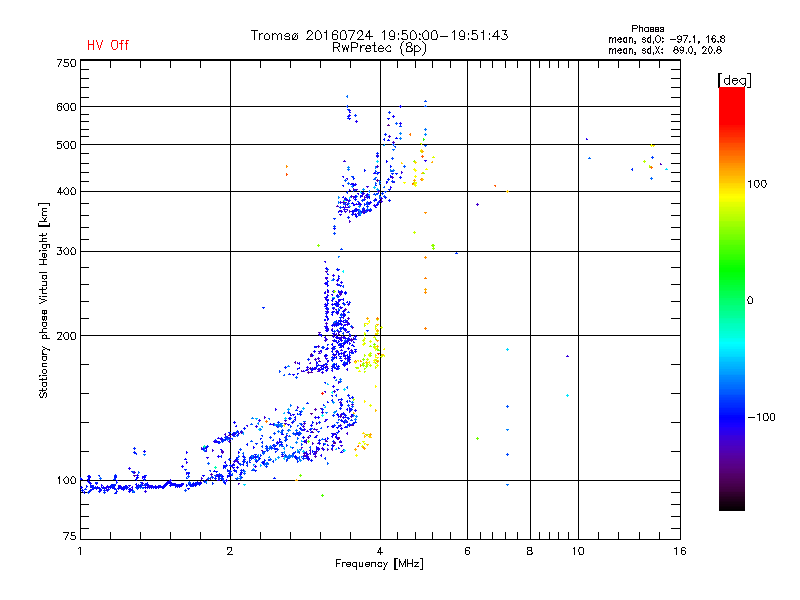Click the "Frequency [MHz]" axis title
This screenshot has height=600, width=800.
tap(379, 564)
